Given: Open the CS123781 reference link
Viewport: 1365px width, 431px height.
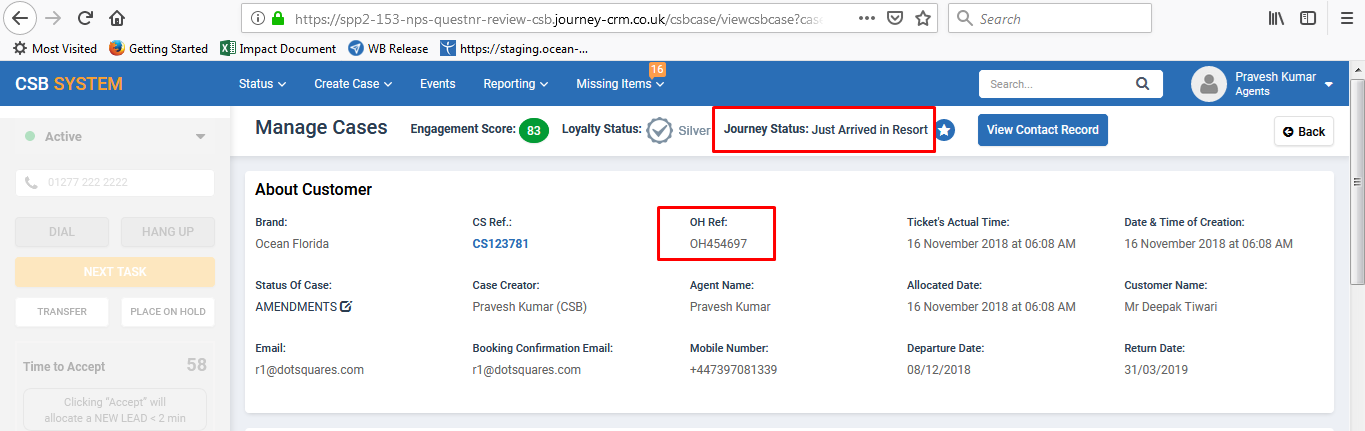Looking at the screenshot, I should pos(500,244).
